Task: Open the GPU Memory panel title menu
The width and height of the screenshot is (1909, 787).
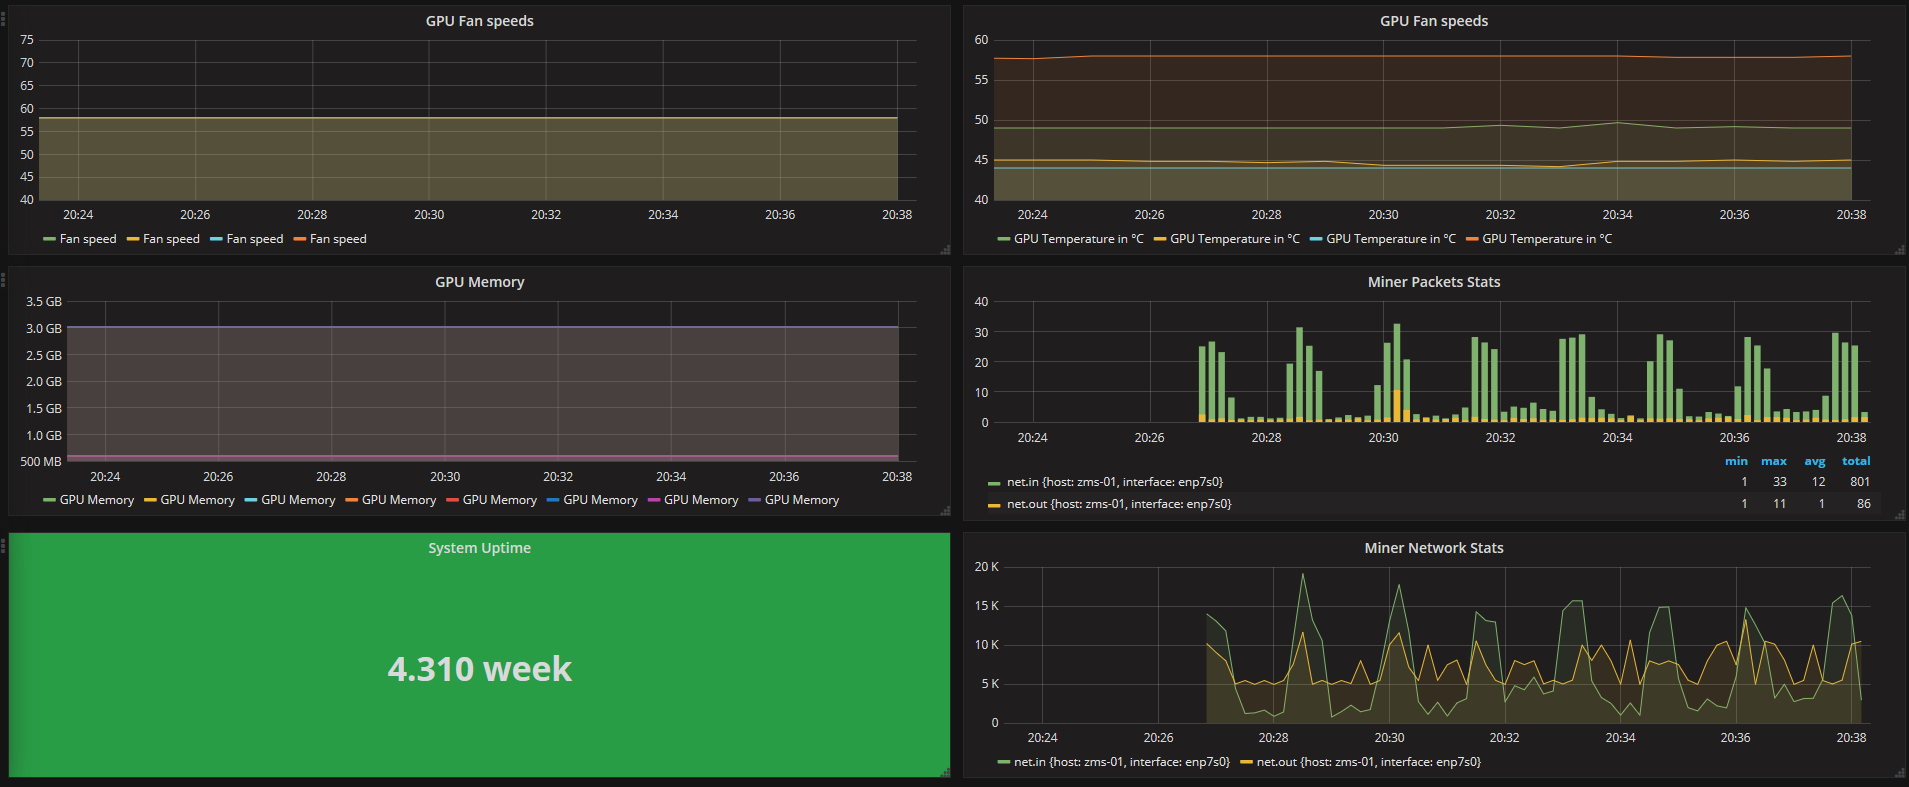Action: [x=479, y=282]
